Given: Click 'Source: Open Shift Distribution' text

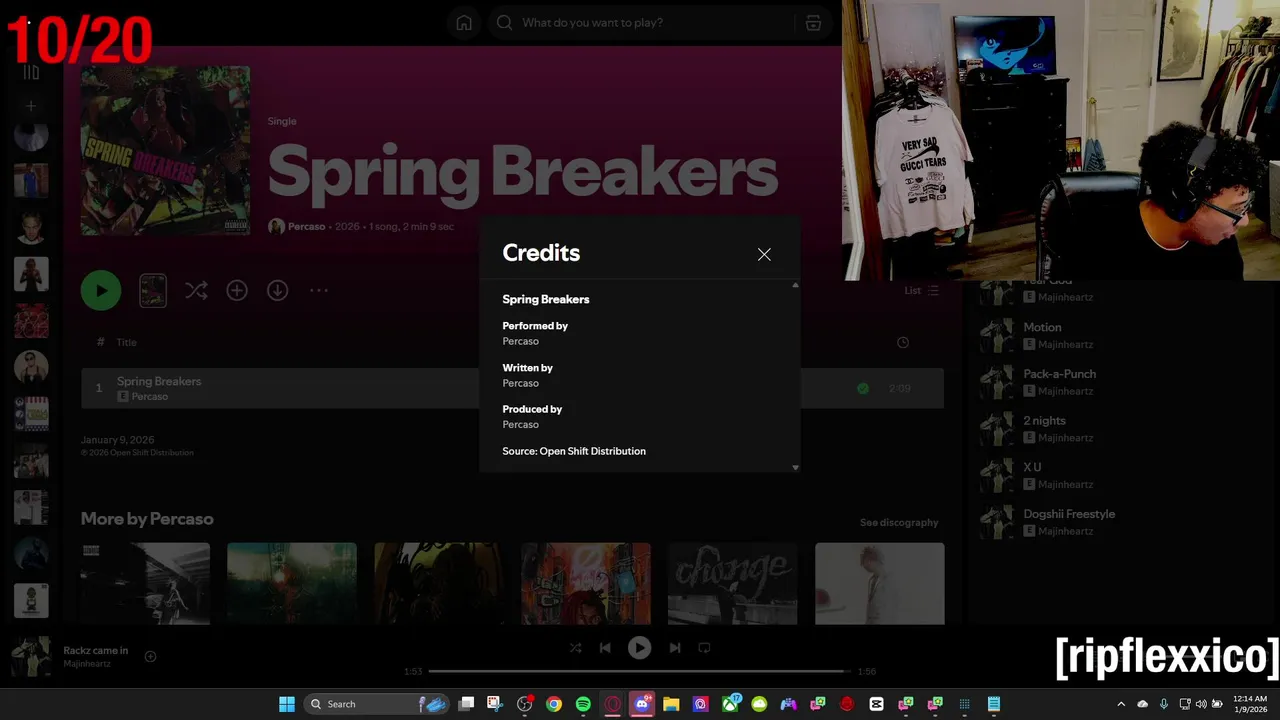Looking at the screenshot, I should (x=574, y=451).
